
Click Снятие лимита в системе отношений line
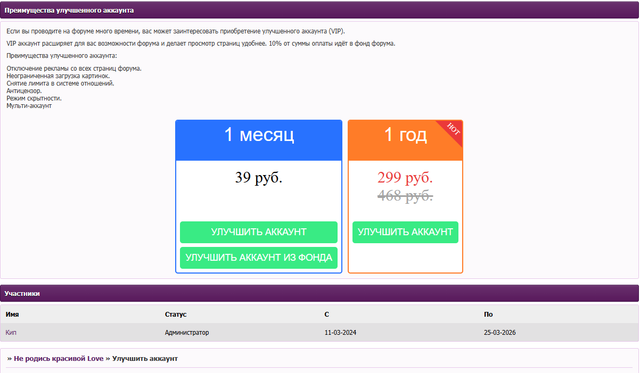point(60,83)
